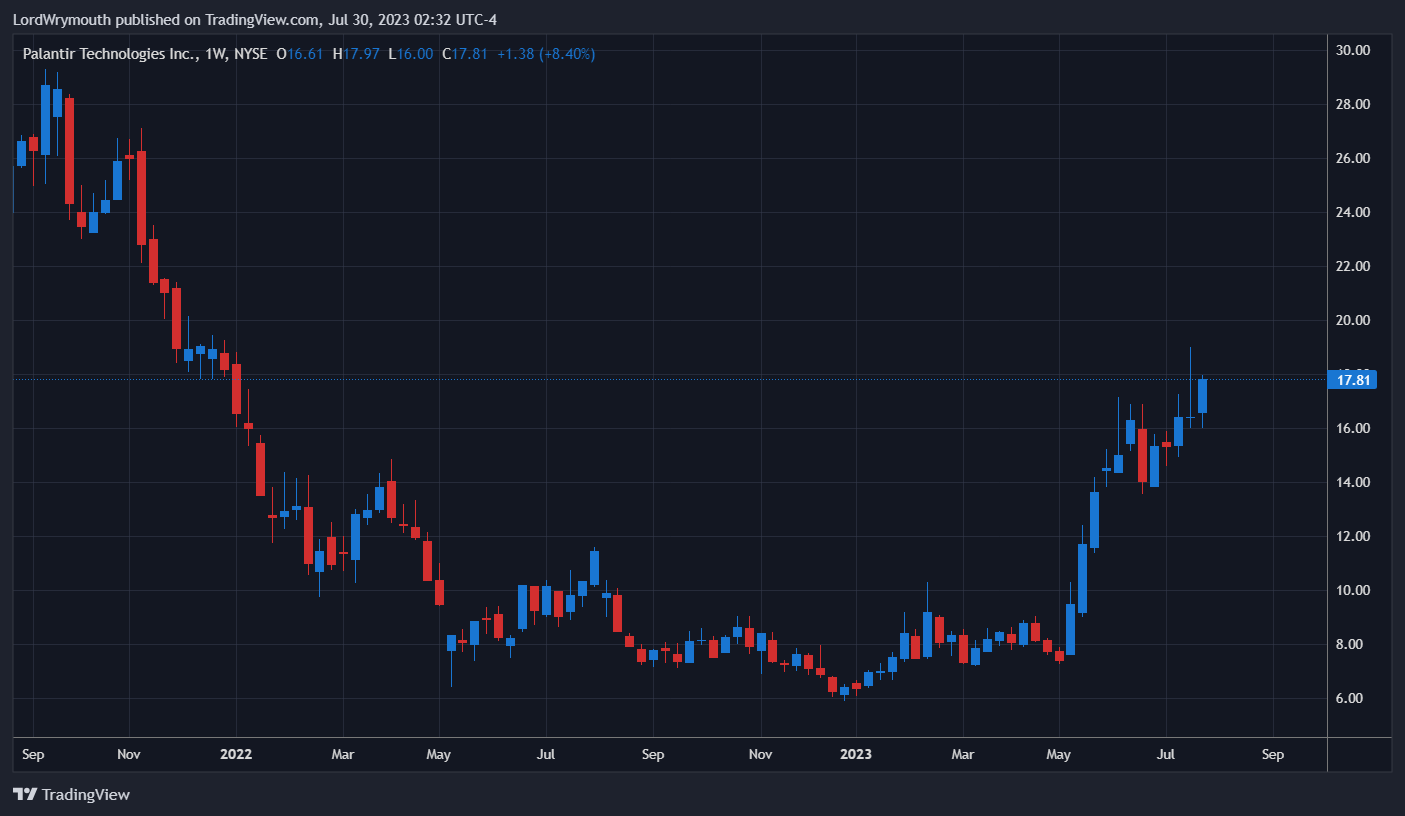Click the 2022 label on time axis
This screenshot has width=1405, height=816.
point(236,754)
